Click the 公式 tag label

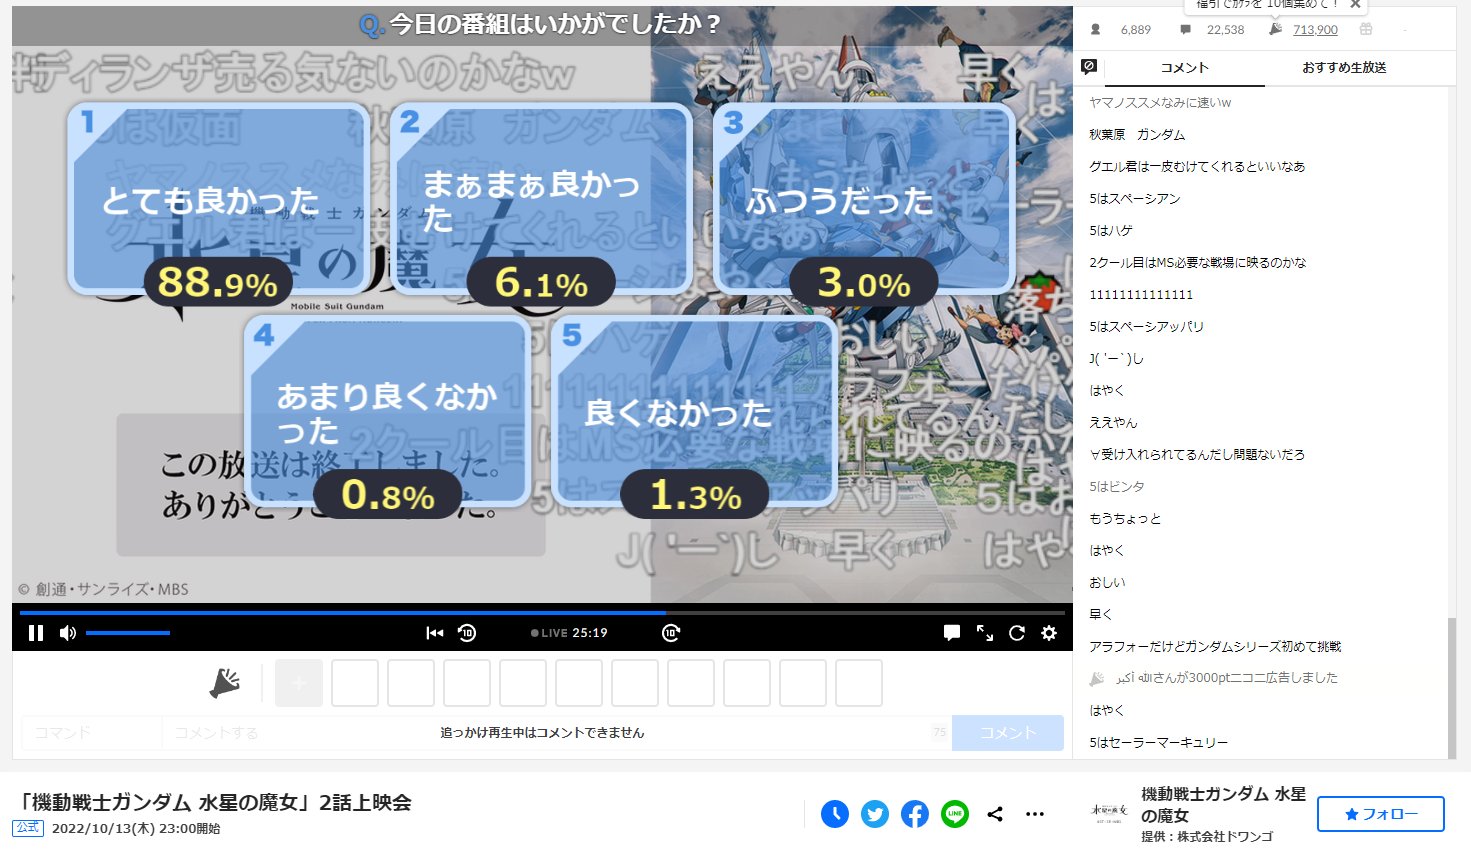click(28, 828)
